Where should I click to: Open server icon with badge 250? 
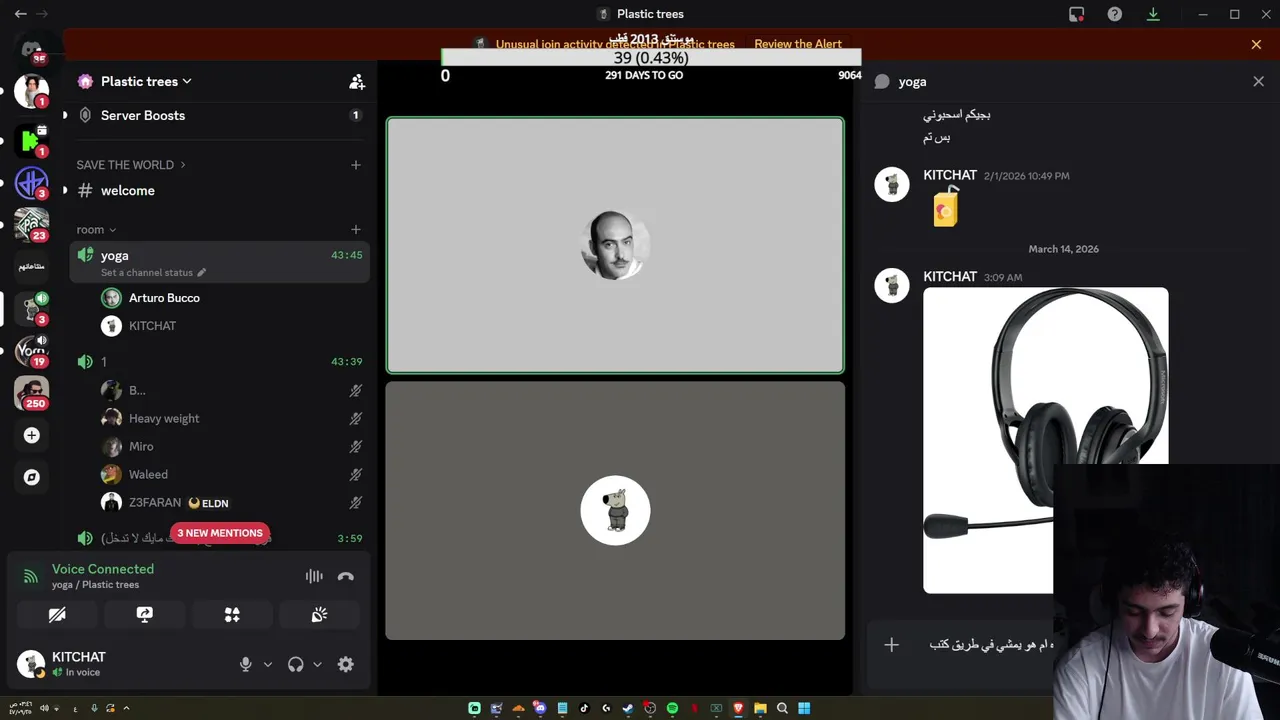[32, 392]
